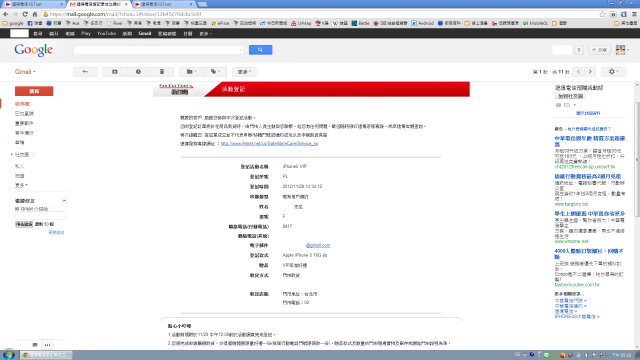Go back with the browser back arrow
This screenshot has height=360, width=640.
coord(6,14)
